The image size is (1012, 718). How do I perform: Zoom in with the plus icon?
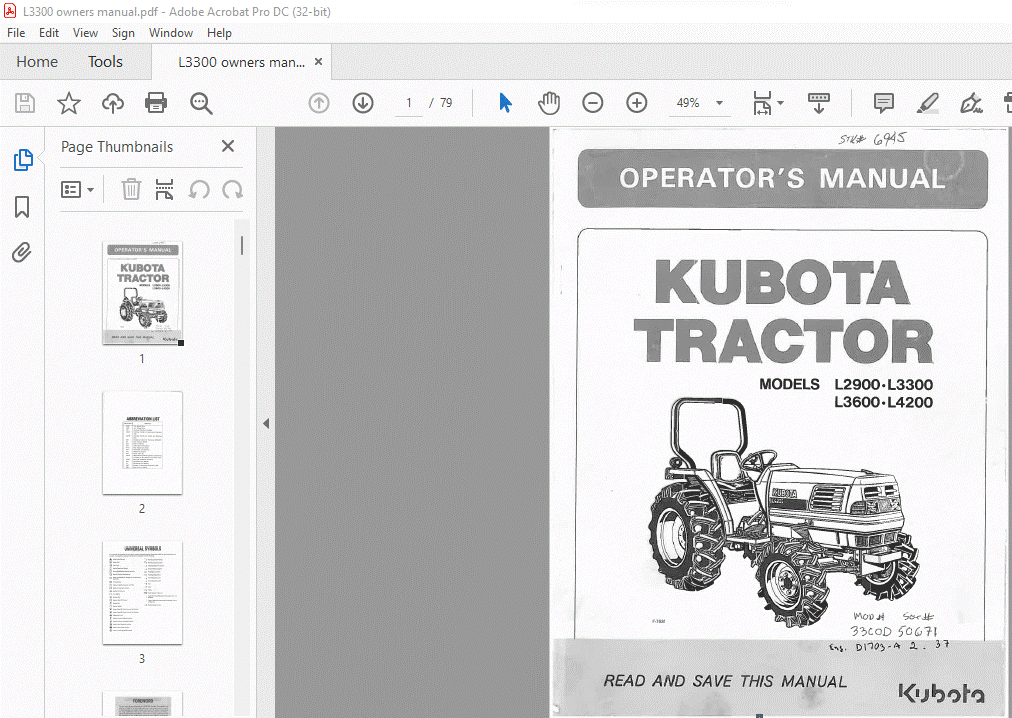[x=636, y=103]
